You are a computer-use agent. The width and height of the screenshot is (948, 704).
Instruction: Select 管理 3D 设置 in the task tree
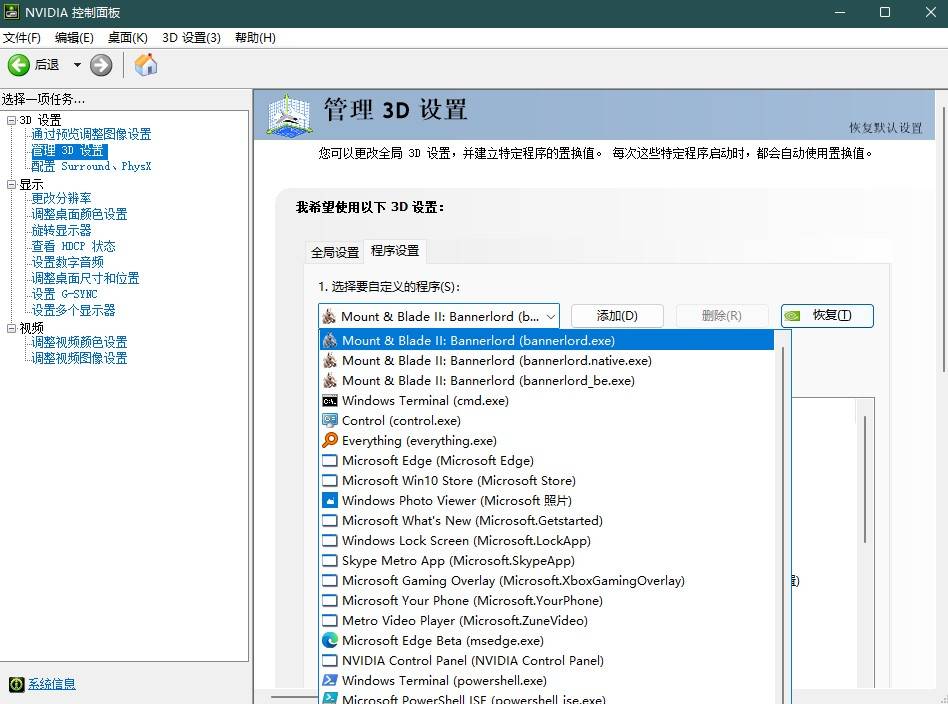(x=69, y=151)
